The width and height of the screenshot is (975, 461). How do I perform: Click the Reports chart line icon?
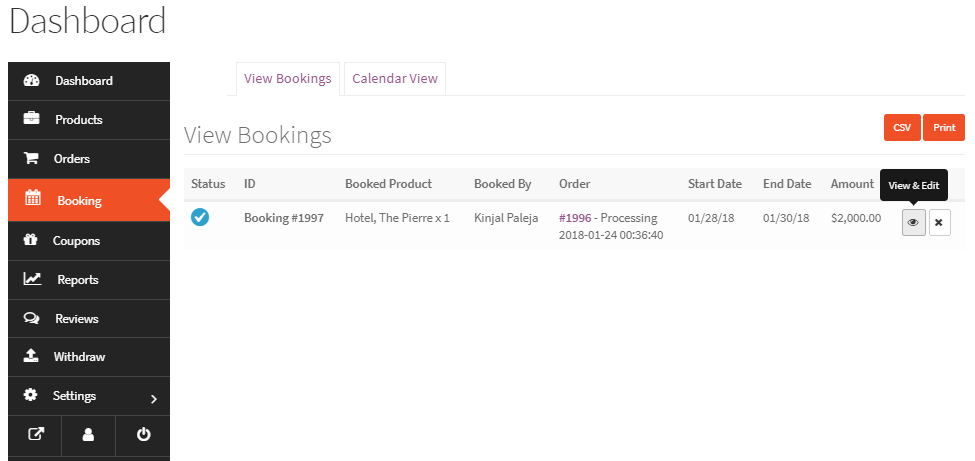tap(32, 279)
